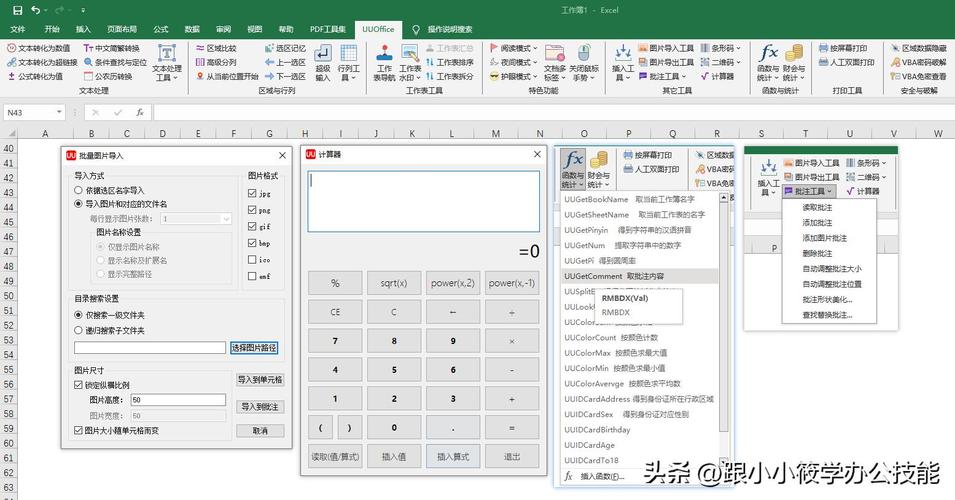This screenshot has height=500, width=955.
Task: Launch the 区域比较 tool
Action: tap(216, 48)
